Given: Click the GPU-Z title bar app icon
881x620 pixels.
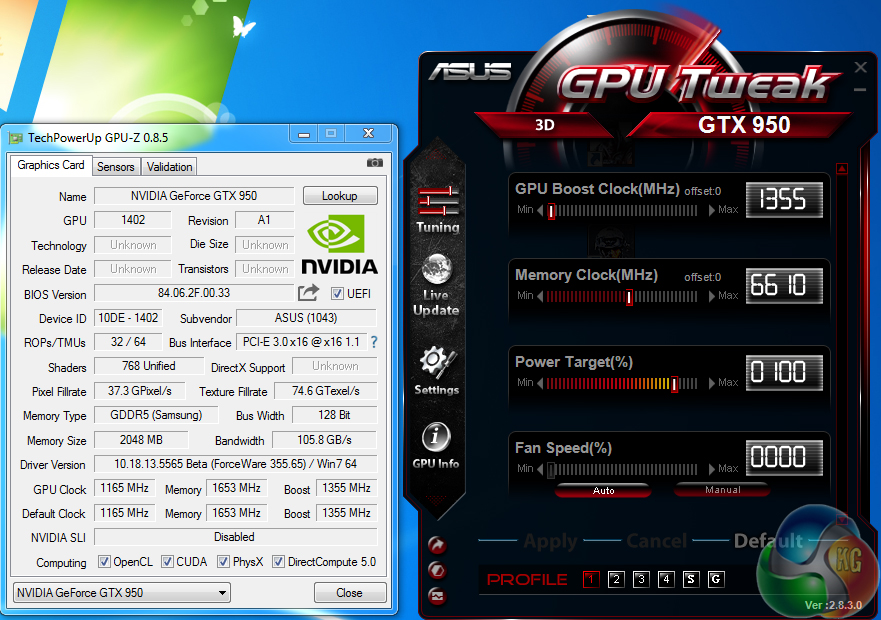Looking at the screenshot, I should coord(16,138).
